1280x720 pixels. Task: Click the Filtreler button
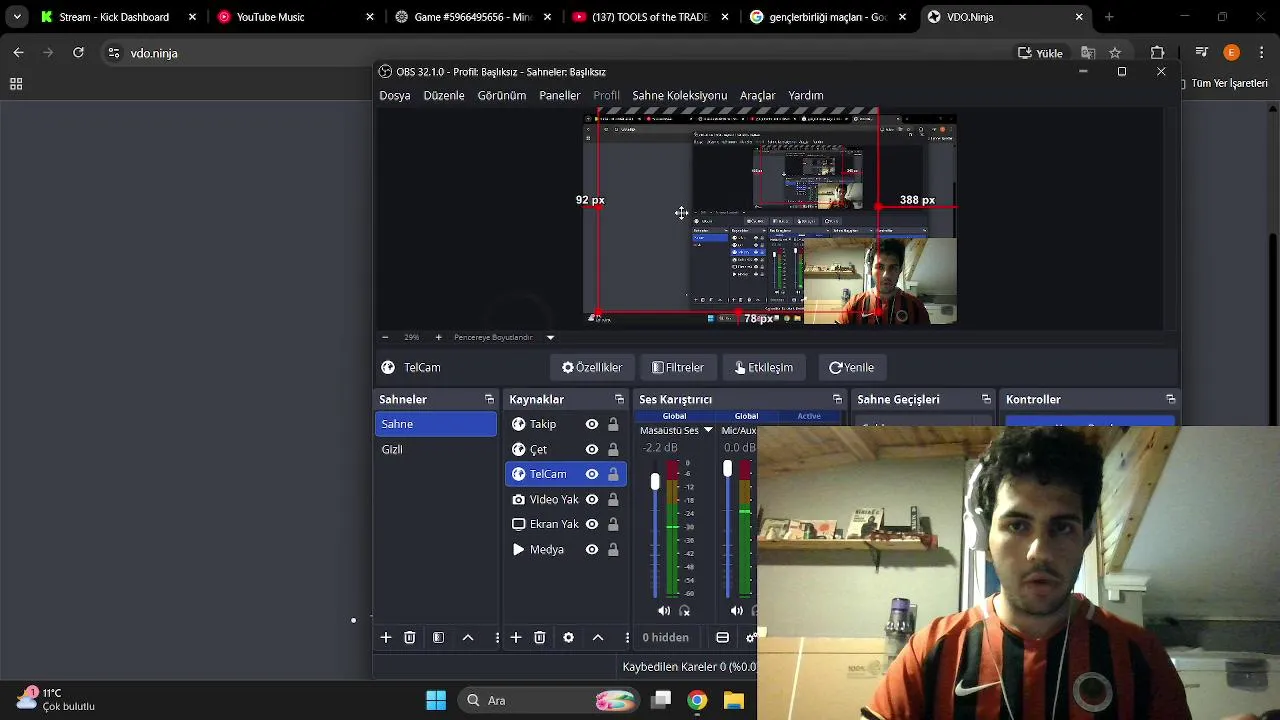(678, 367)
